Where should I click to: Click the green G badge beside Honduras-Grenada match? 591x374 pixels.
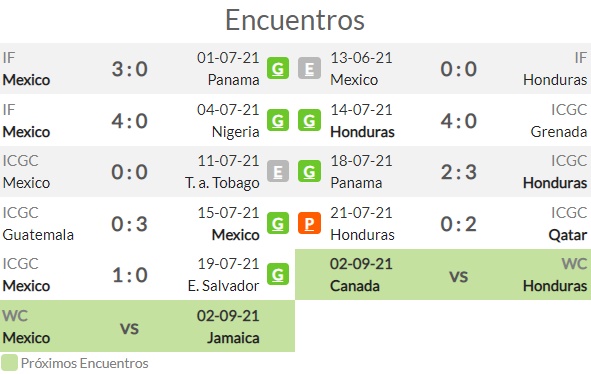[x=309, y=120]
